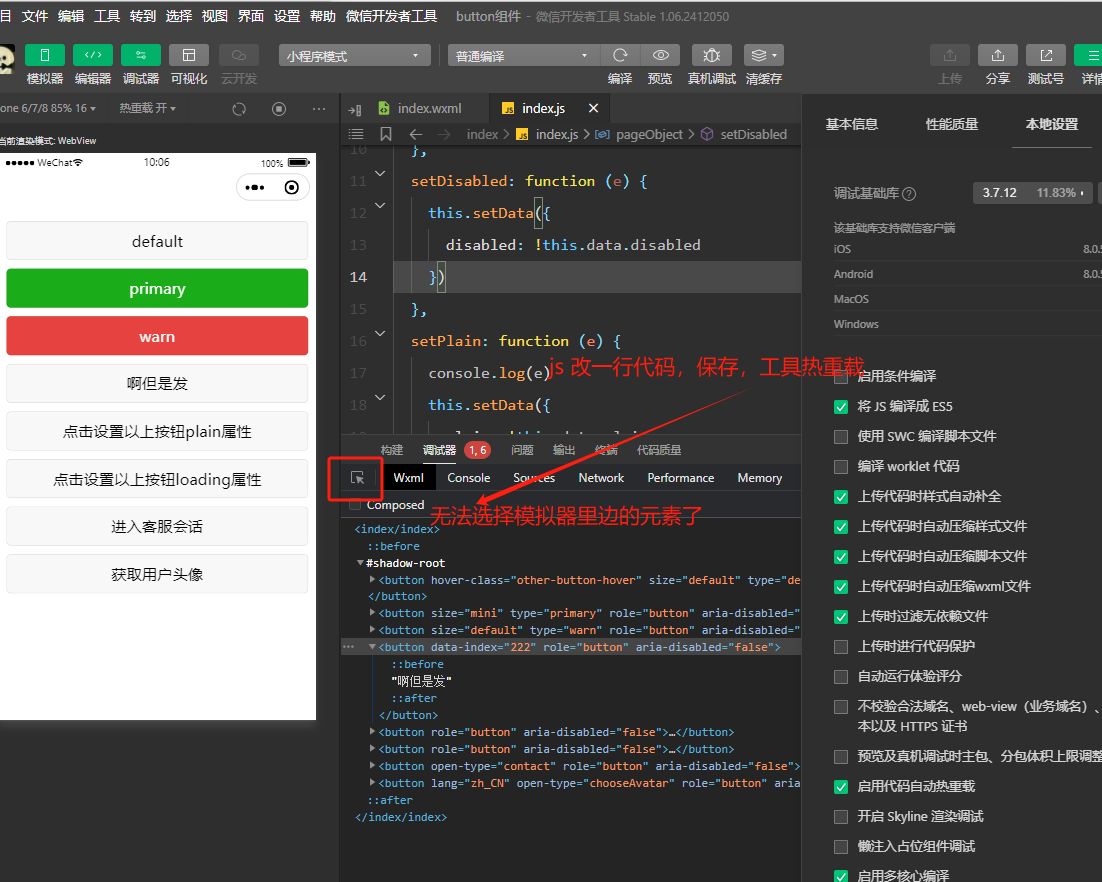This screenshot has width=1102, height=882.
Task: Click the upload icon in toolbar
Action: pos(949,55)
